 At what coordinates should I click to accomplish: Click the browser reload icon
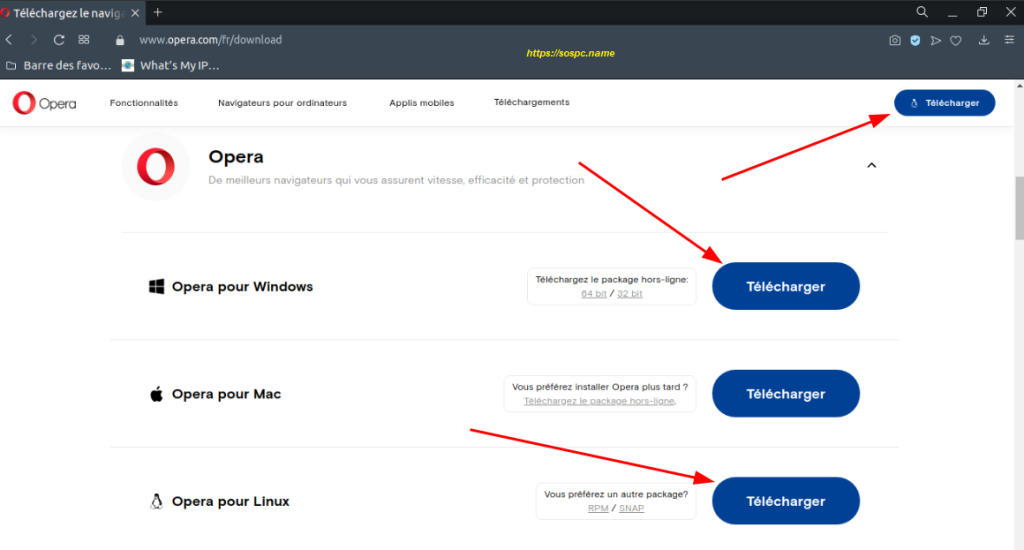pyautogui.click(x=59, y=40)
